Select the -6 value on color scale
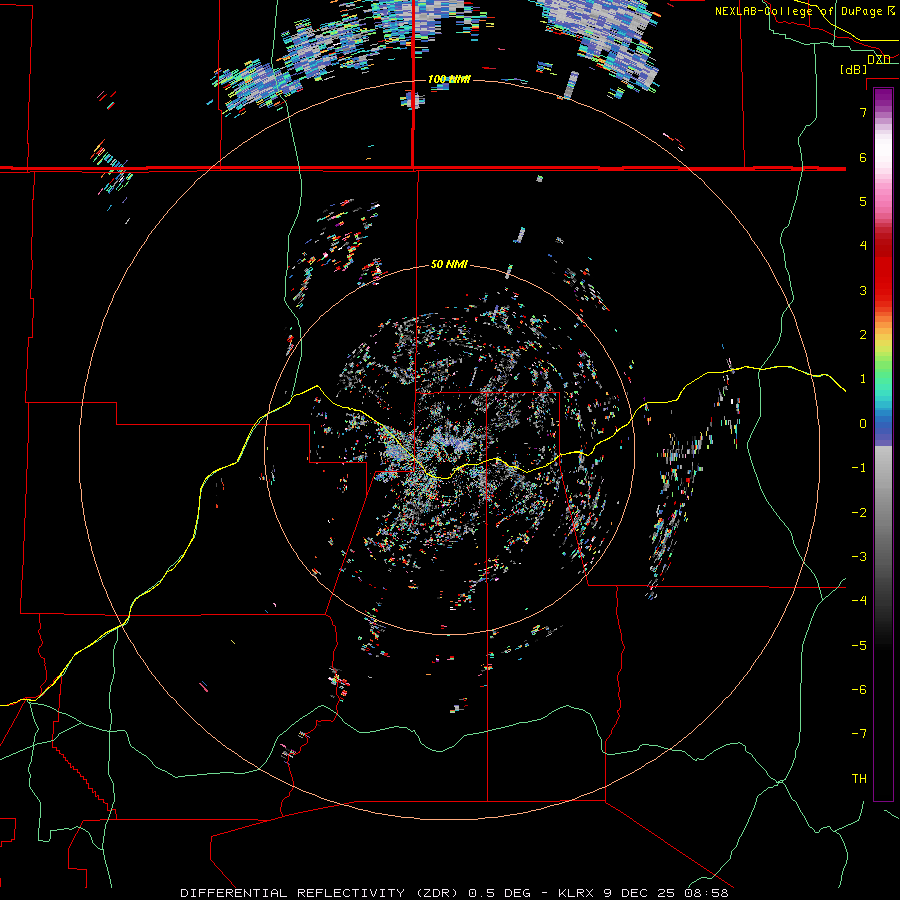The height and width of the screenshot is (900, 900). tap(859, 690)
